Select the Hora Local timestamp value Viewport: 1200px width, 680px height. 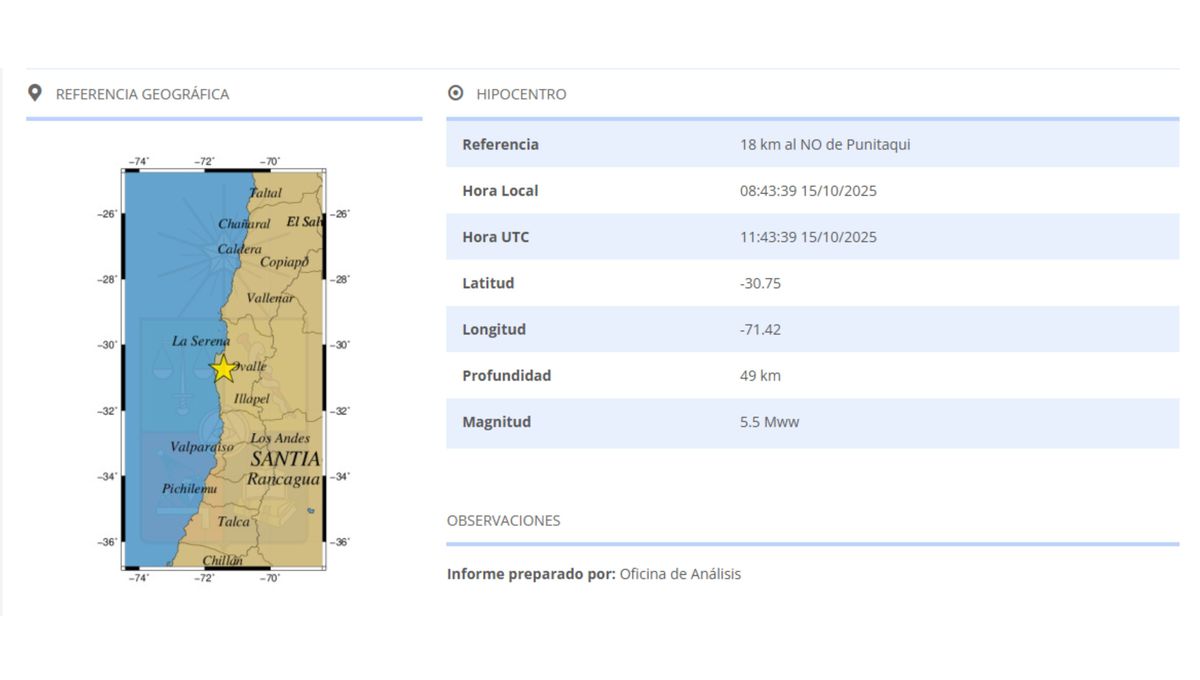[x=808, y=190]
